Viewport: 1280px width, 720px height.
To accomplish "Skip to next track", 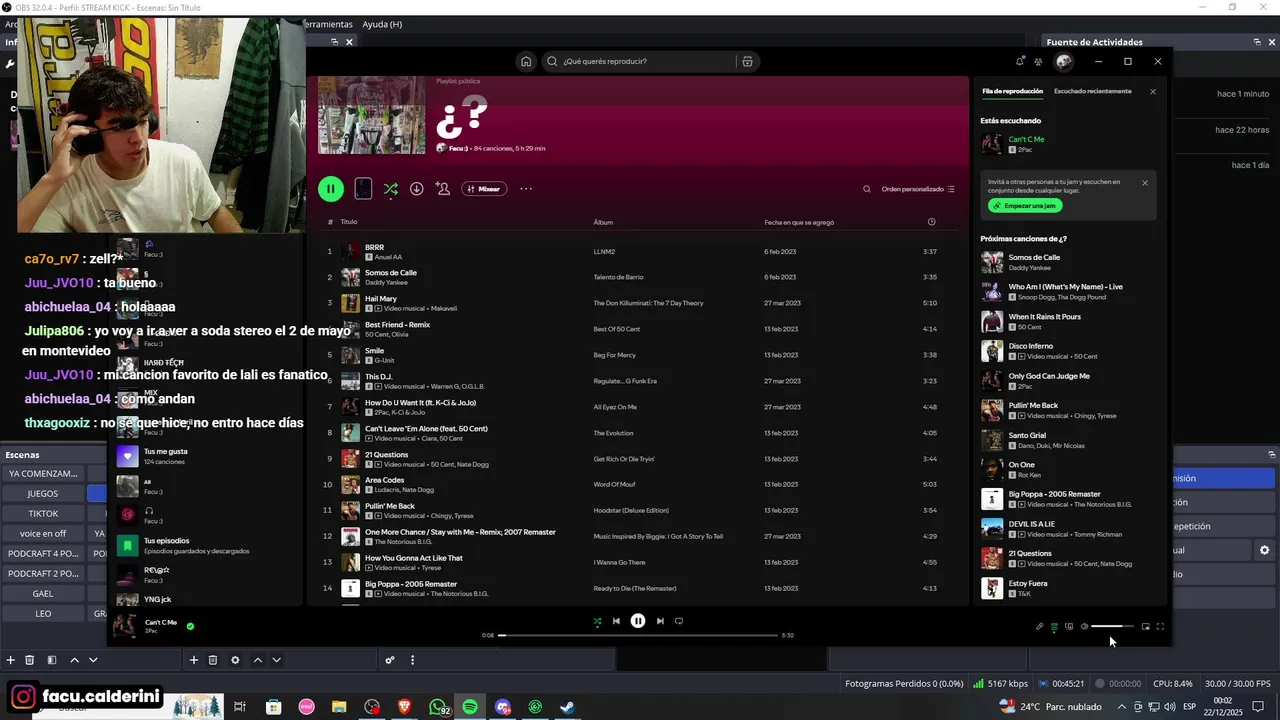I will [x=660, y=621].
